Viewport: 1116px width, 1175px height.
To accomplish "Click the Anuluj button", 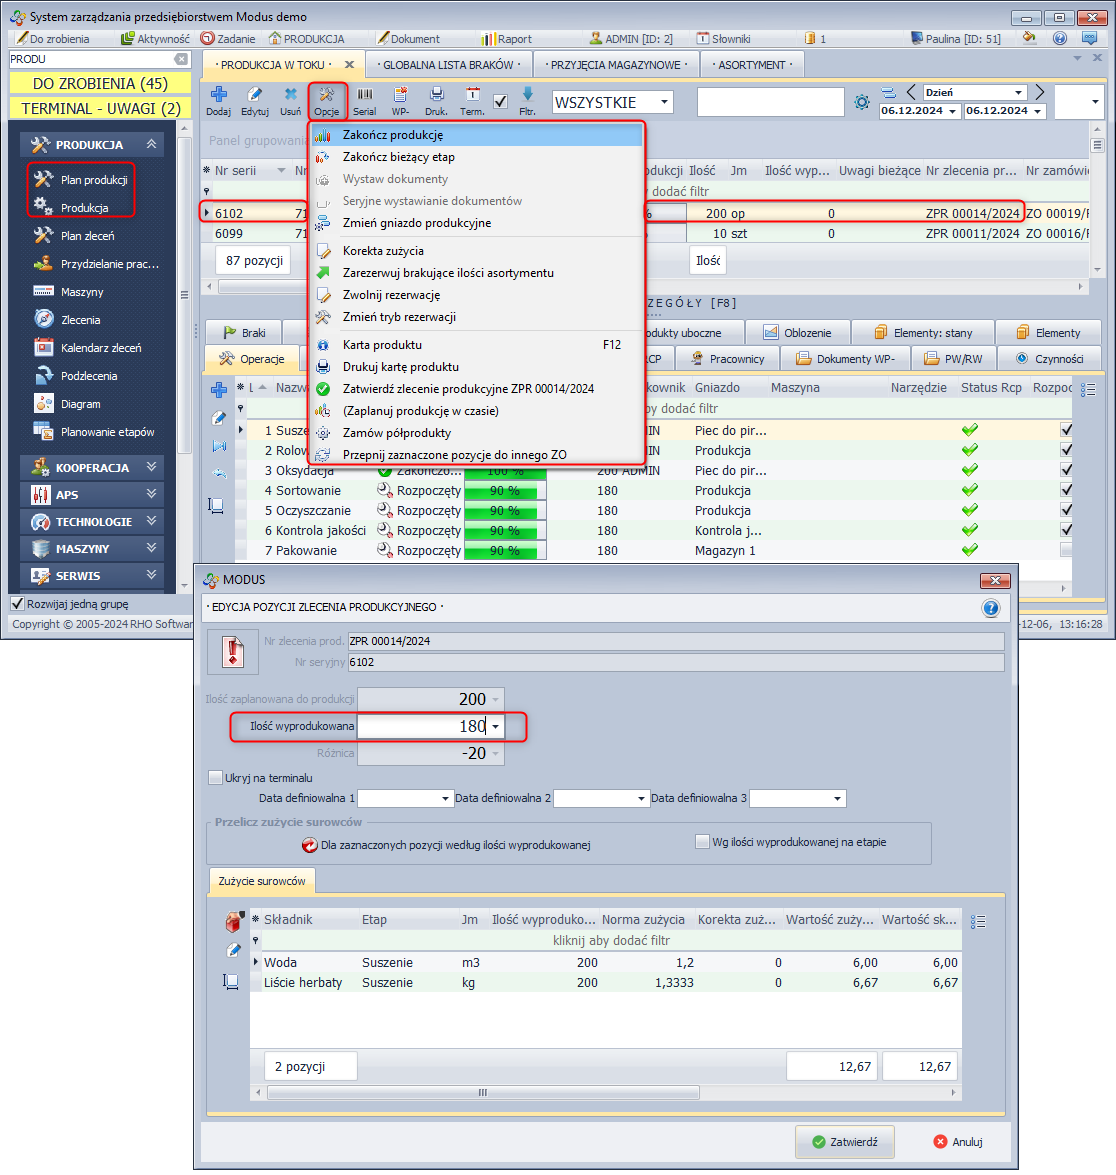I will (x=957, y=1141).
